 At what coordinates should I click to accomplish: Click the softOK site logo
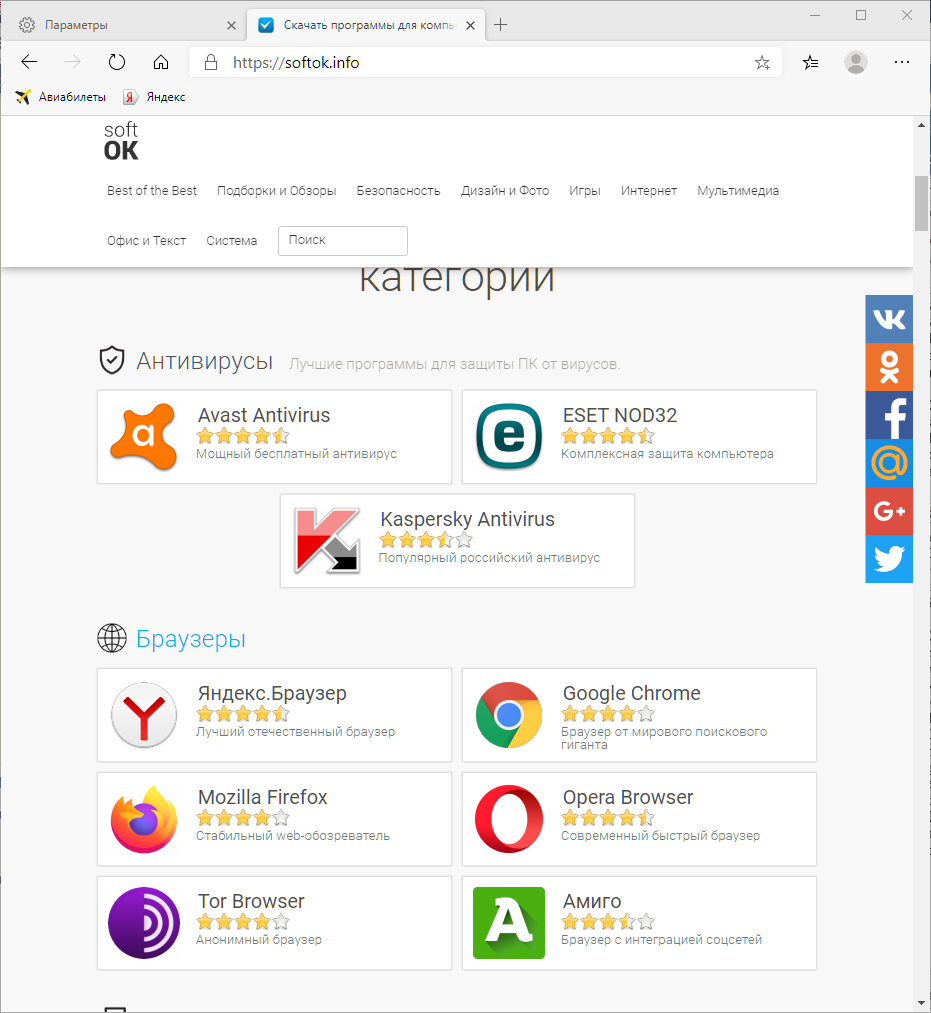click(x=121, y=141)
